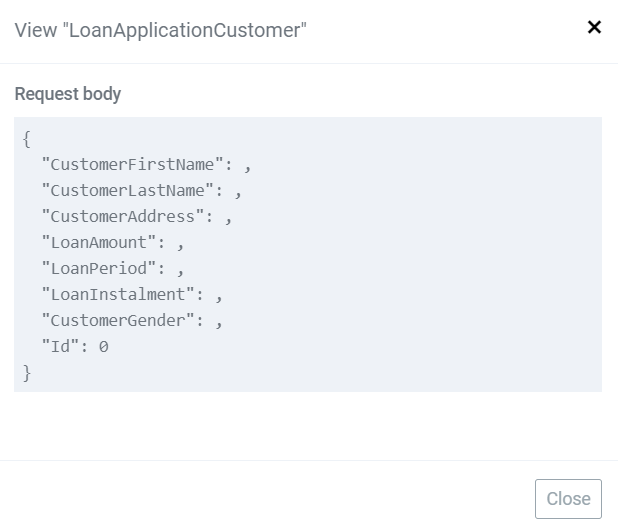
Task: Click the comma after "CustomerAddress":
Action: coord(229,221)
